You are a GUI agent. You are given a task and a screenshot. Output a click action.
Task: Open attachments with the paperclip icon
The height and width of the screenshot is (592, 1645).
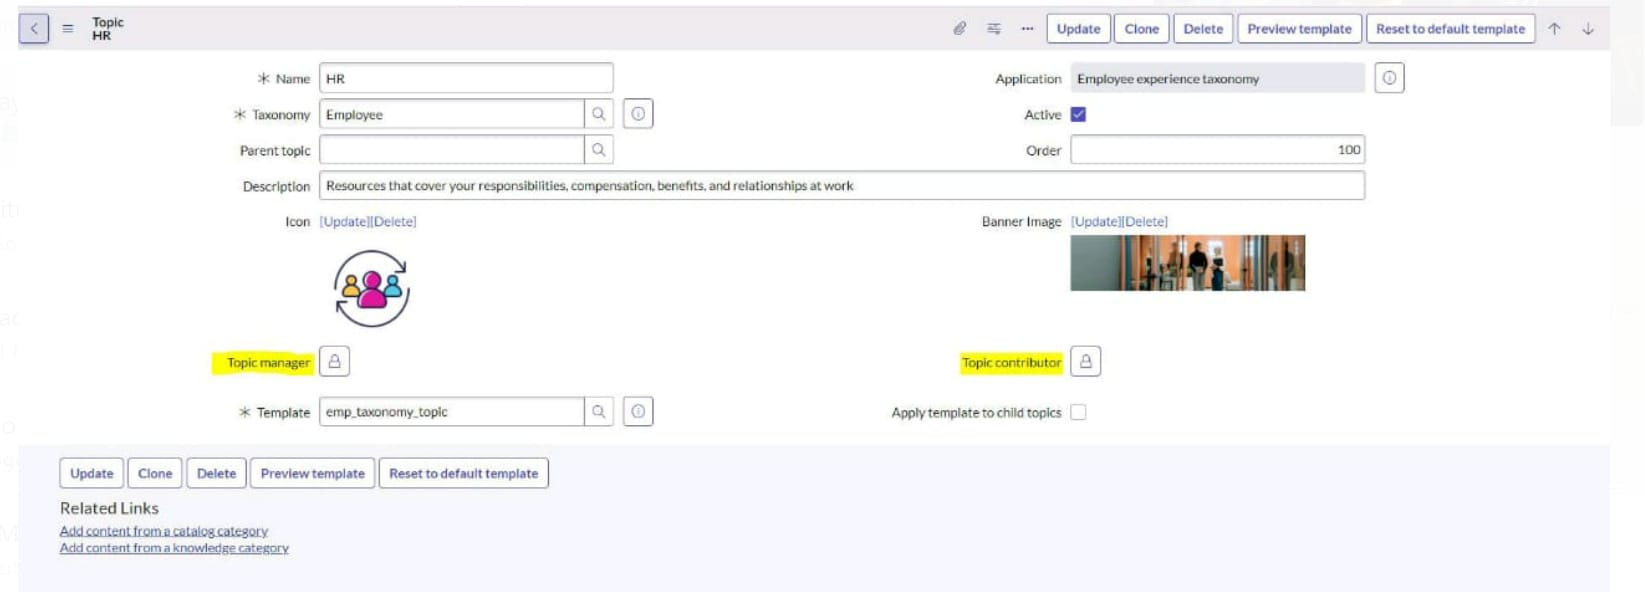click(960, 29)
